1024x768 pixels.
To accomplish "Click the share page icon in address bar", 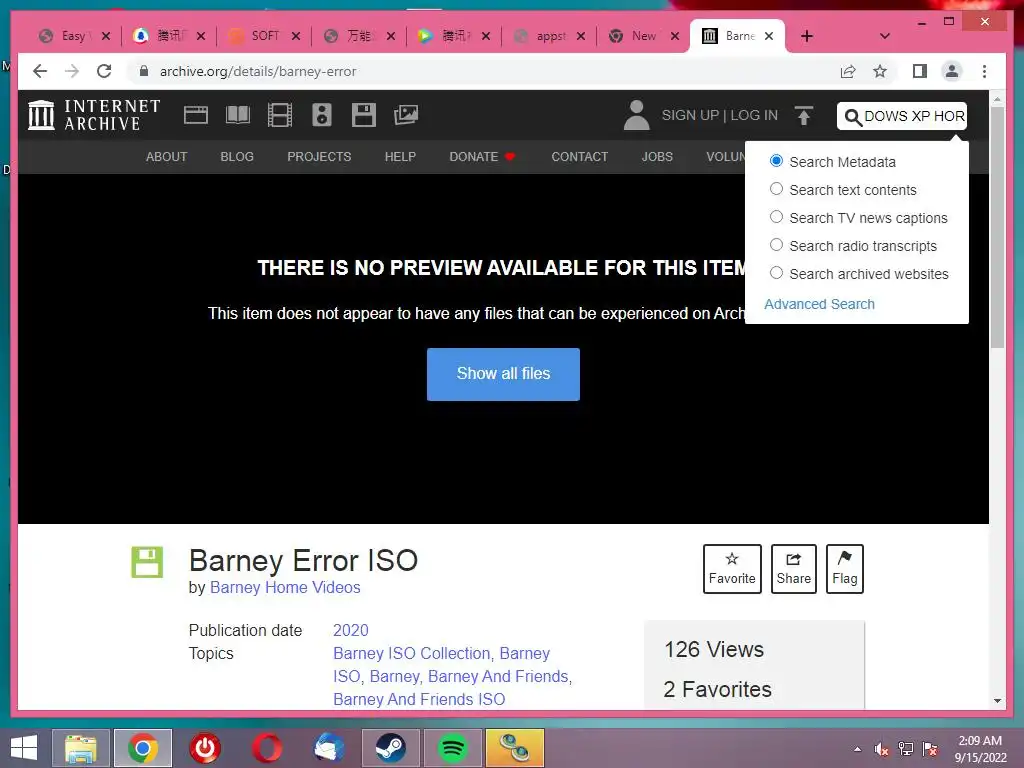I will point(848,71).
